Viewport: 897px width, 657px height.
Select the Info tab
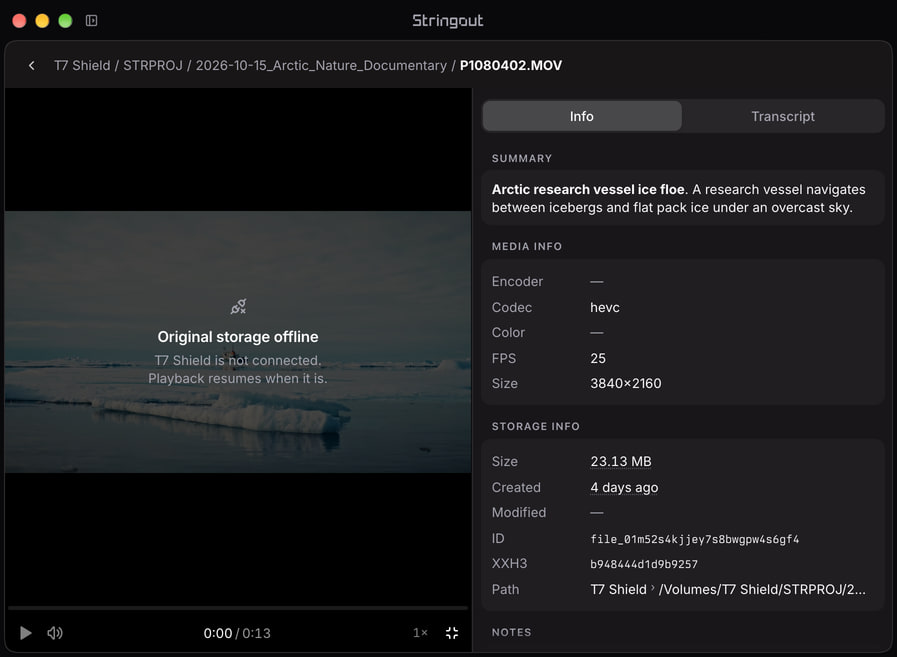tap(582, 116)
